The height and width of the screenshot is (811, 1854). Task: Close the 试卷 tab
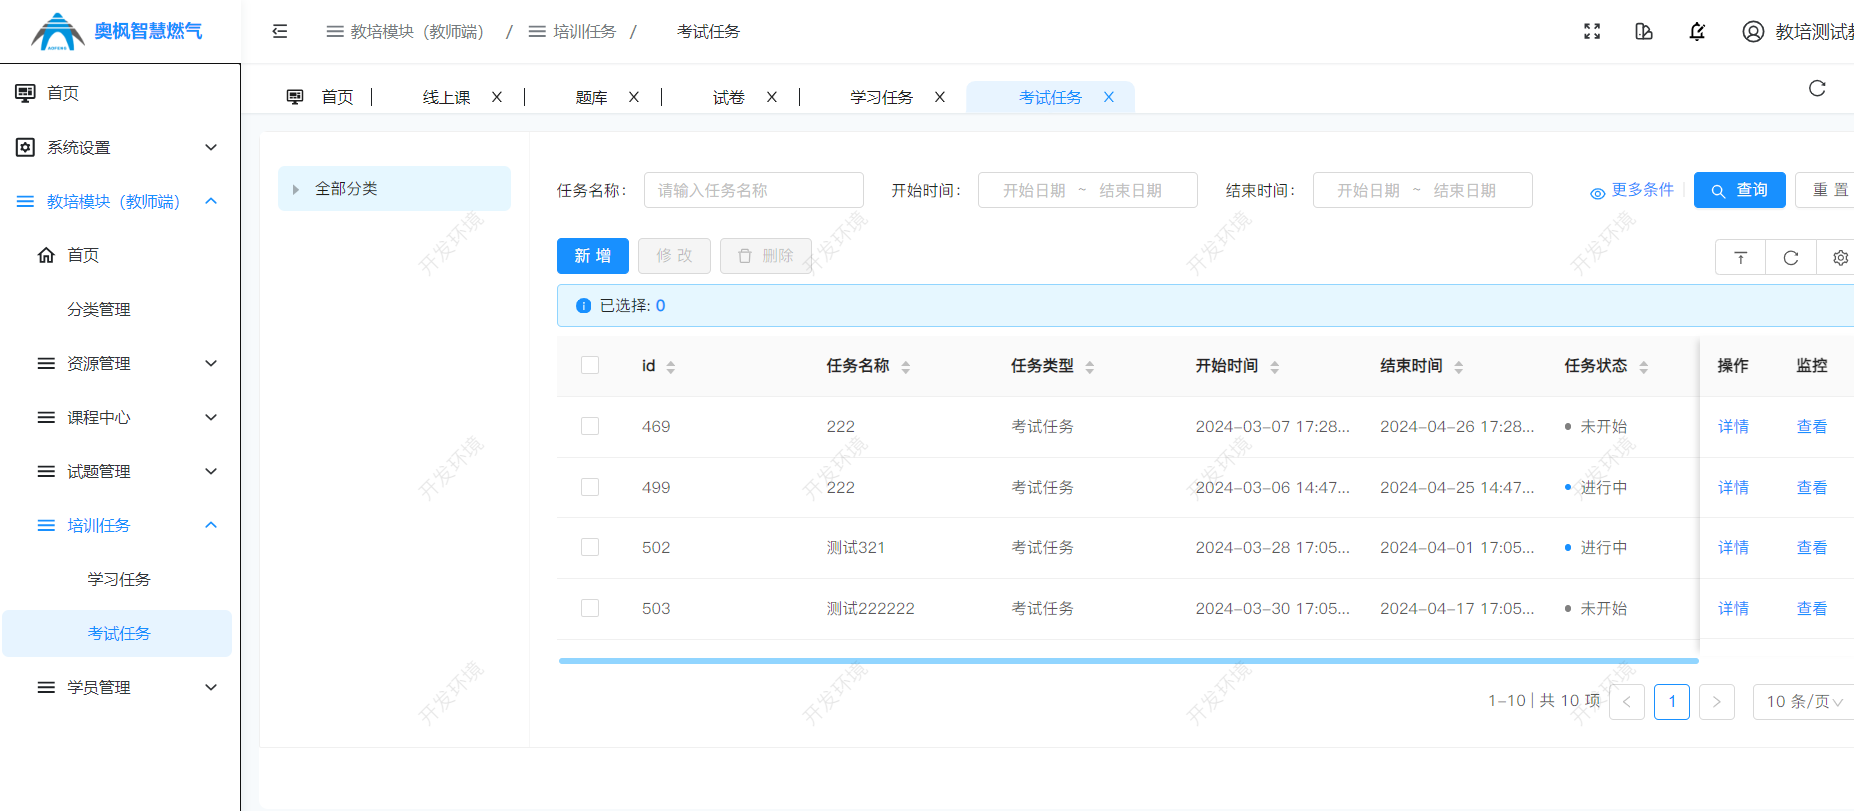tap(772, 97)
